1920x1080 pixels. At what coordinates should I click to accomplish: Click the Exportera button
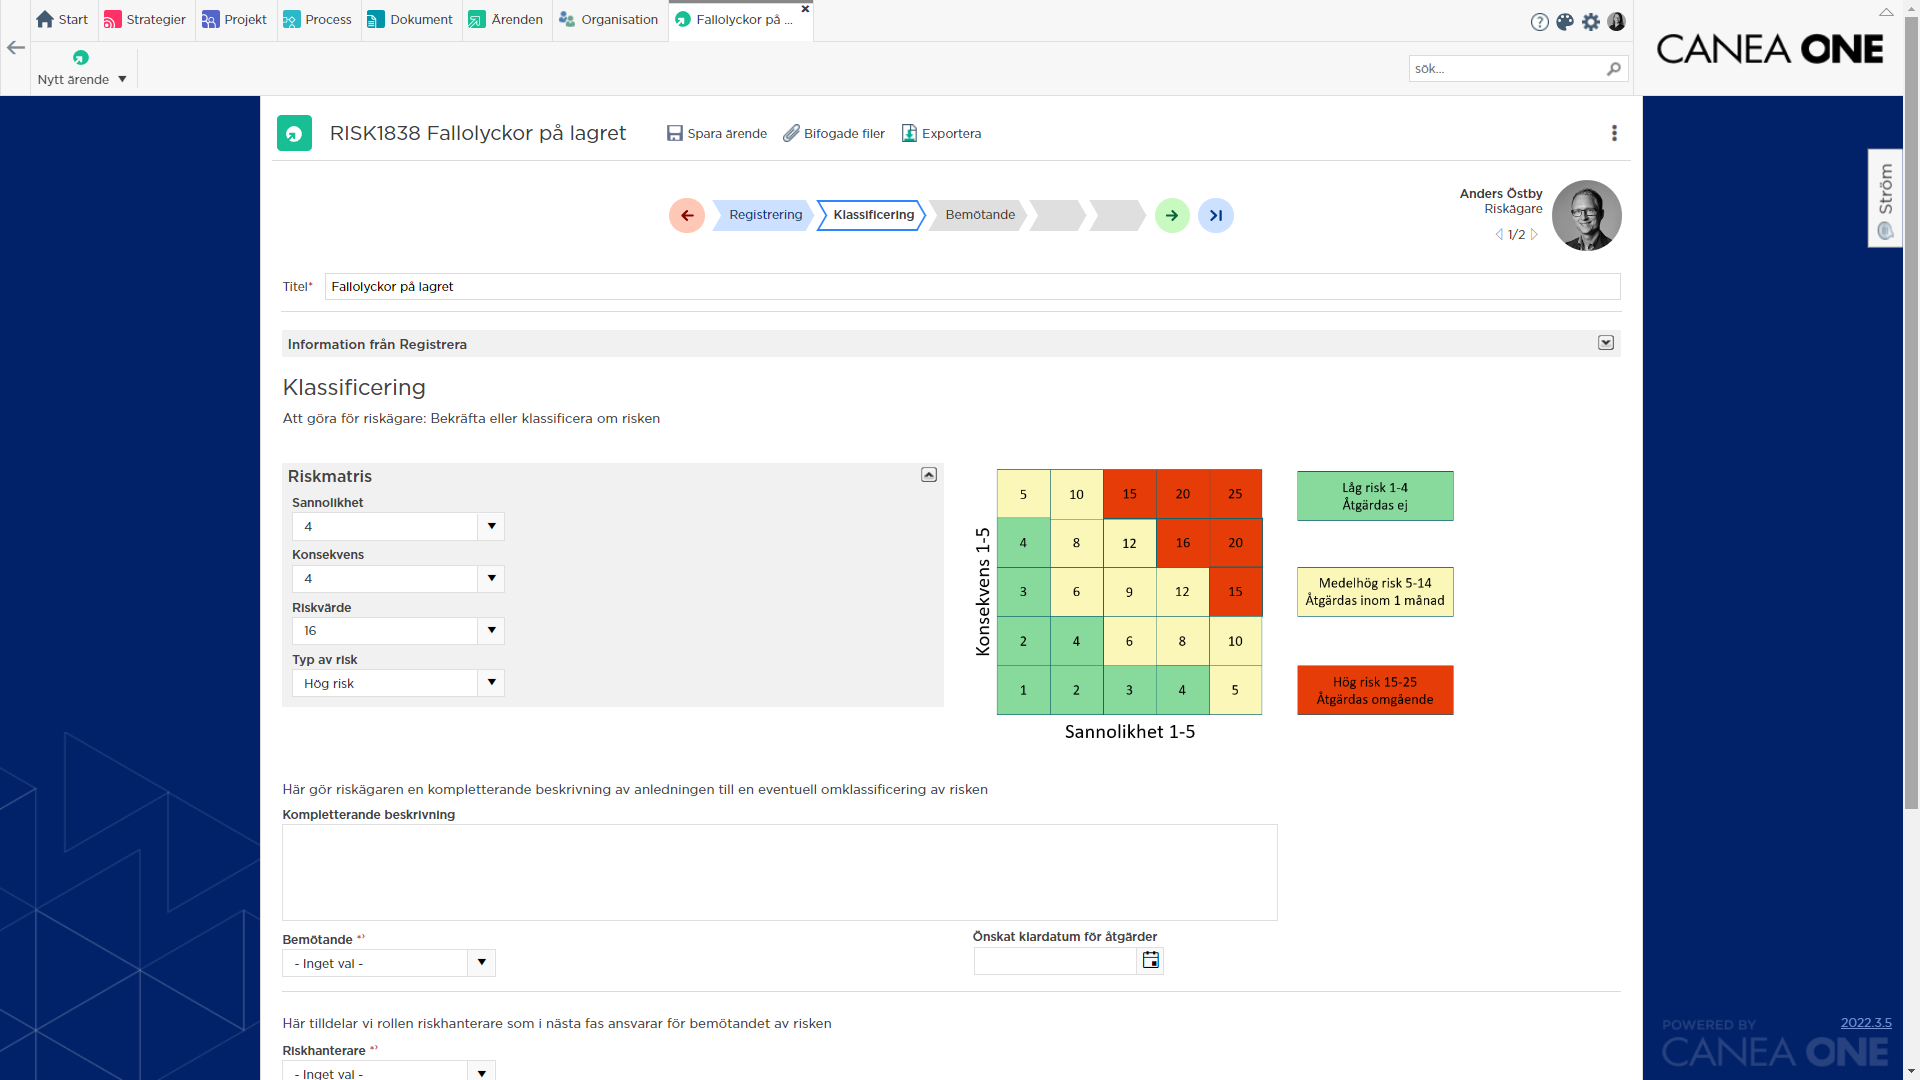click(941, 133)
